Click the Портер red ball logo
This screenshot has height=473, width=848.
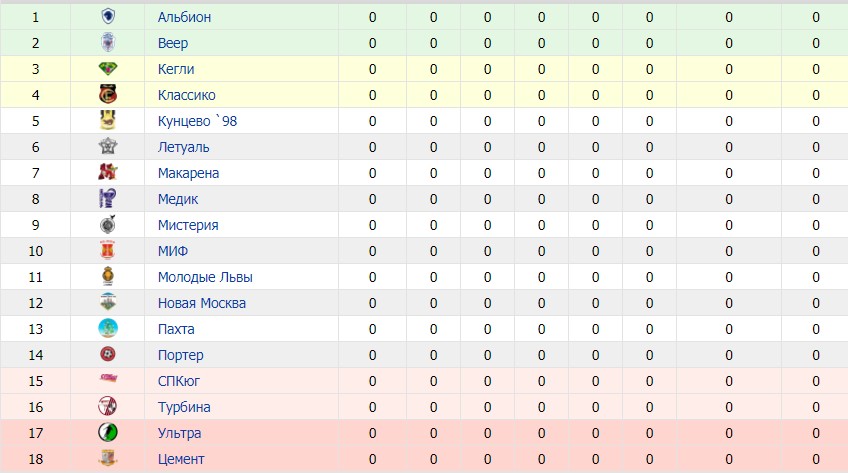108,354
